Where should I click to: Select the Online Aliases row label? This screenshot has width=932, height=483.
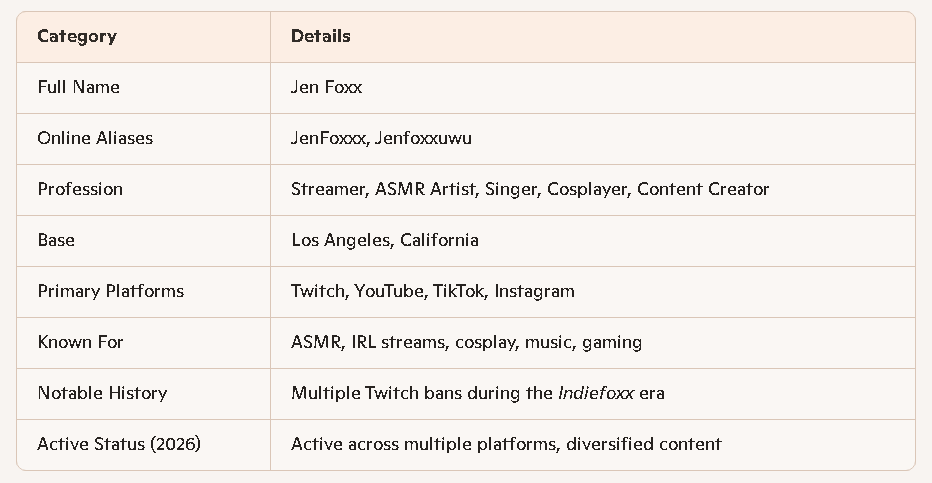click(x=95, y=138)
